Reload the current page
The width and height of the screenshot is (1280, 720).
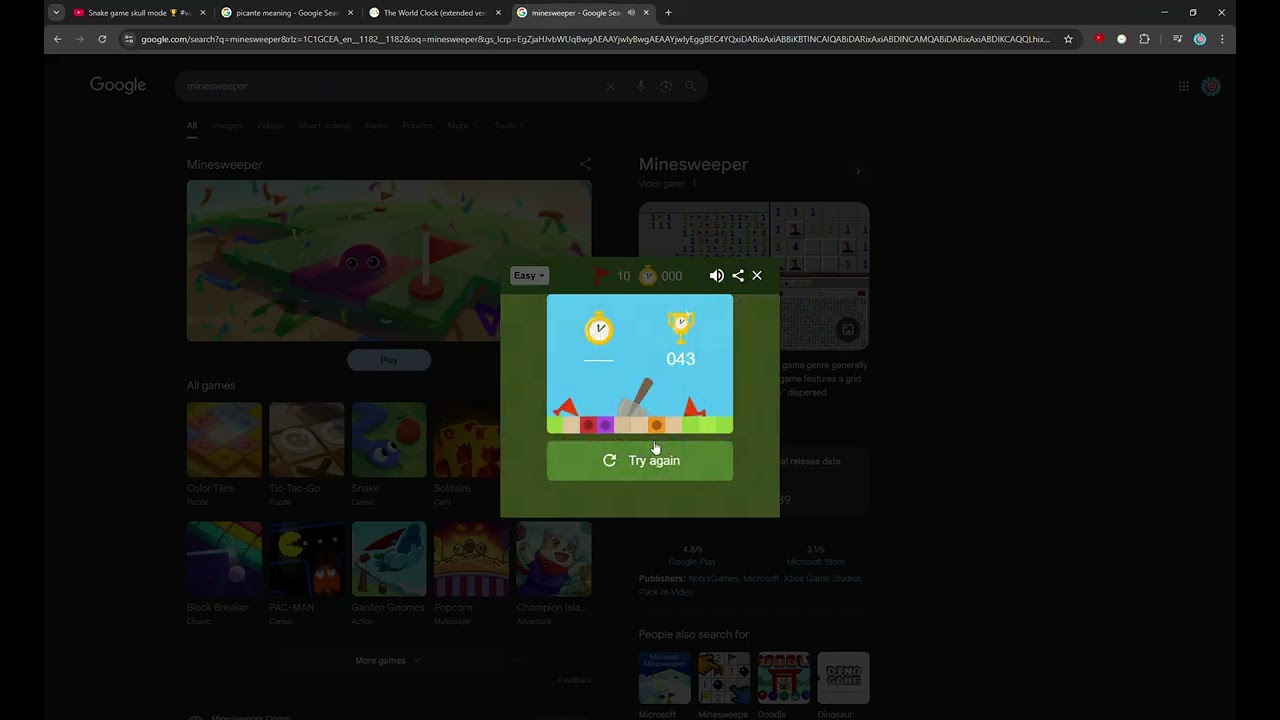click(x=102, y=39)
